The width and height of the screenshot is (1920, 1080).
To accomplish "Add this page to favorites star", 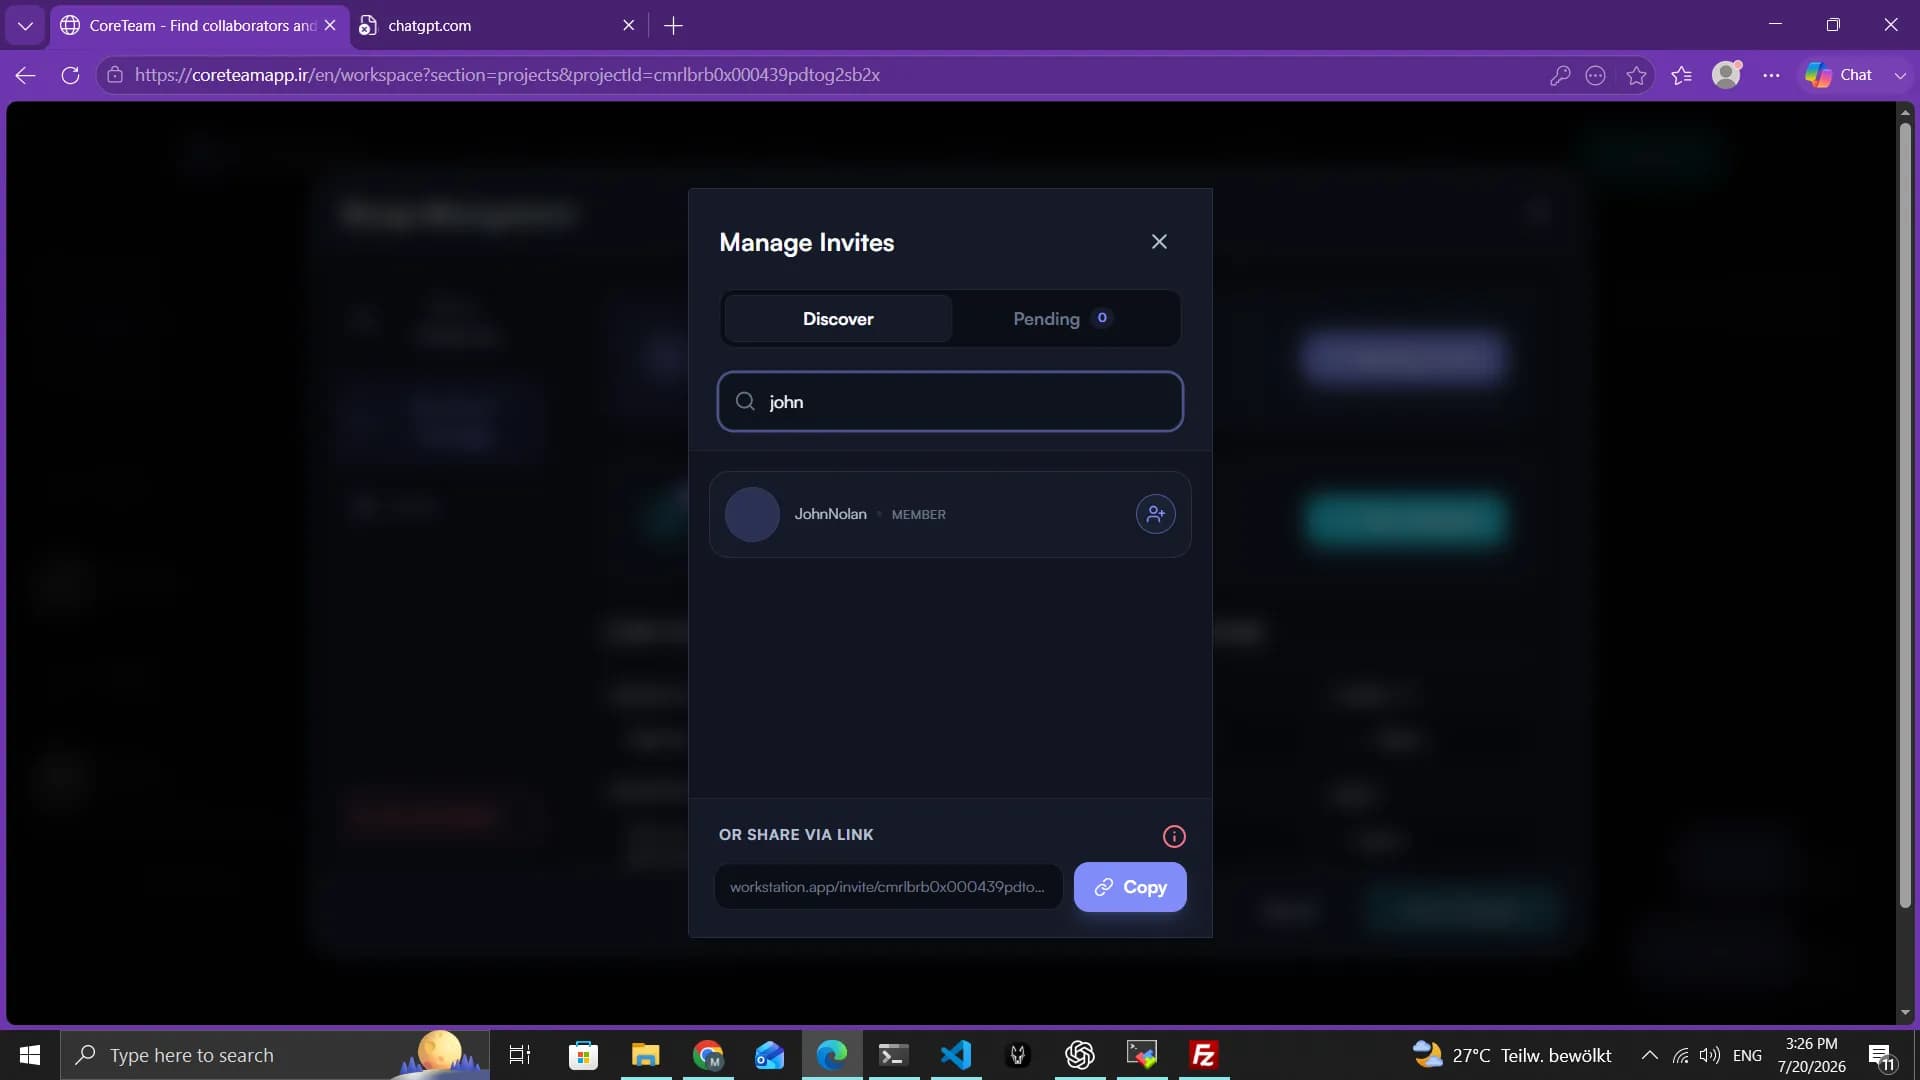I will (1636, 75).
